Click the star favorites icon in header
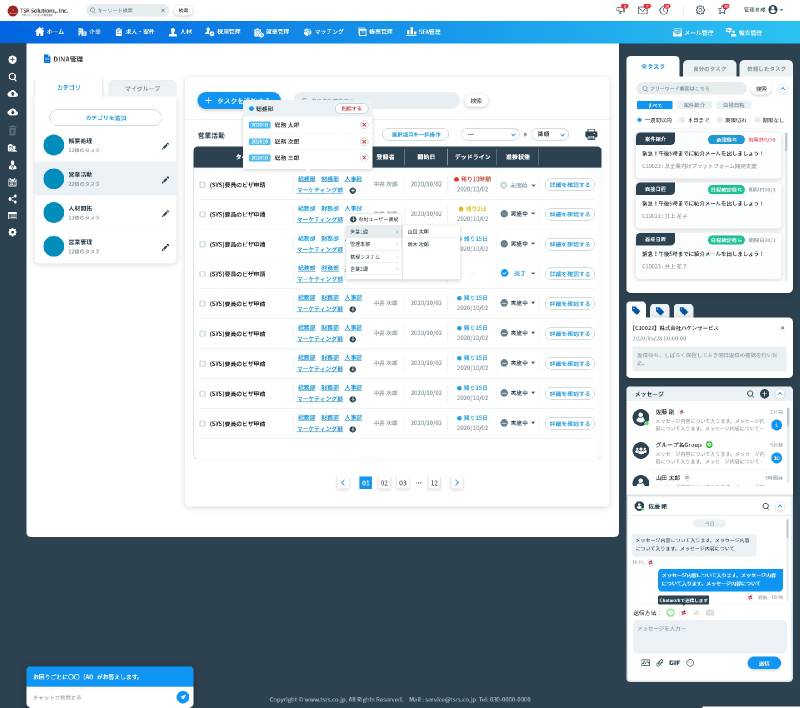This screenshot has height=708, width=800. (722, 10)
